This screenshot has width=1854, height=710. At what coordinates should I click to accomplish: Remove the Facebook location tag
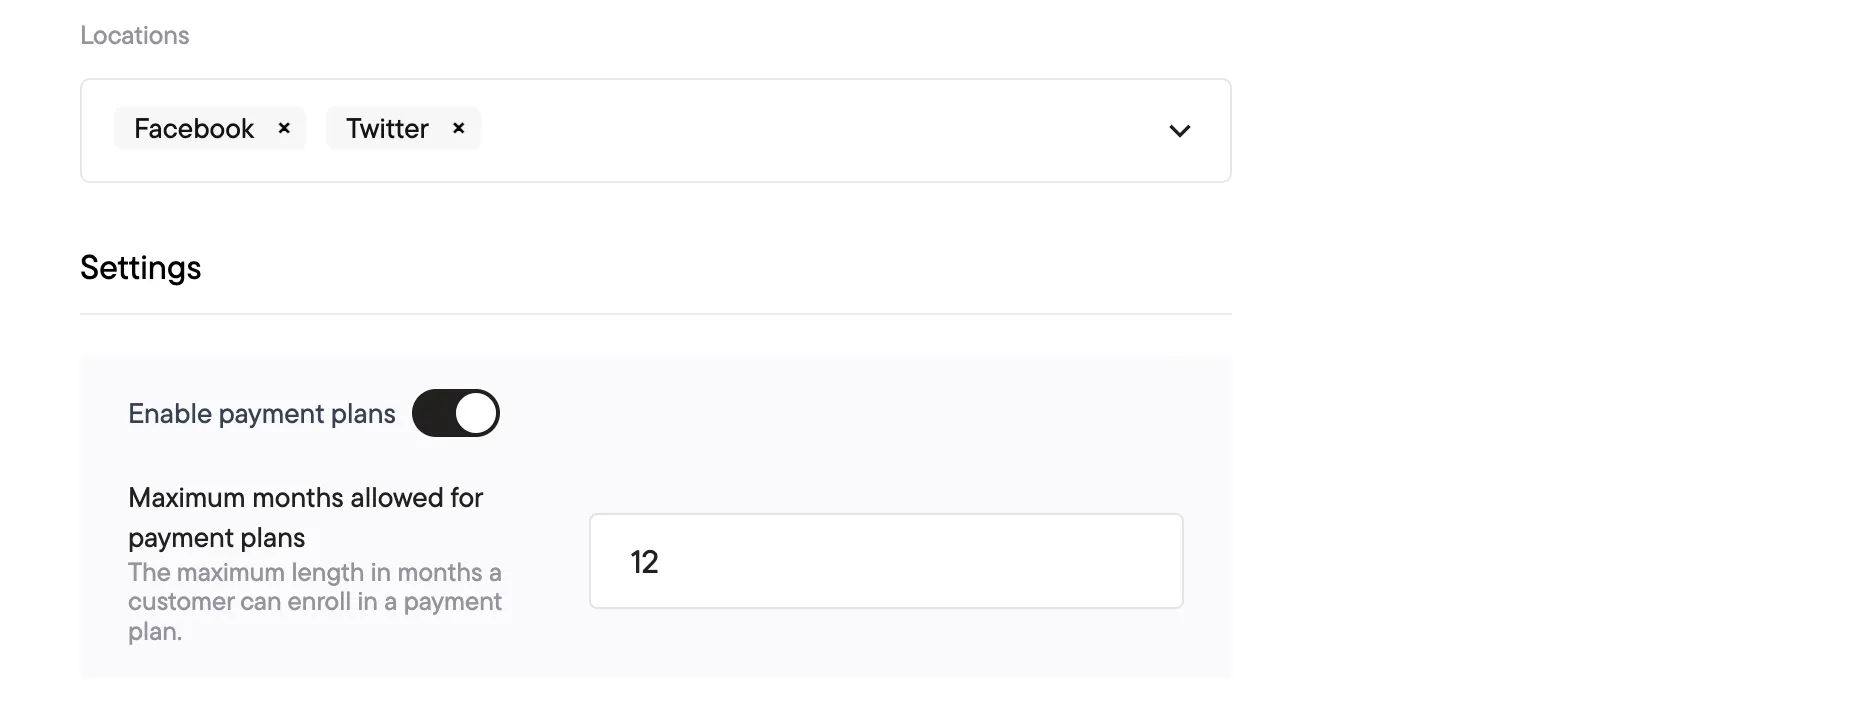pos(284,128)
